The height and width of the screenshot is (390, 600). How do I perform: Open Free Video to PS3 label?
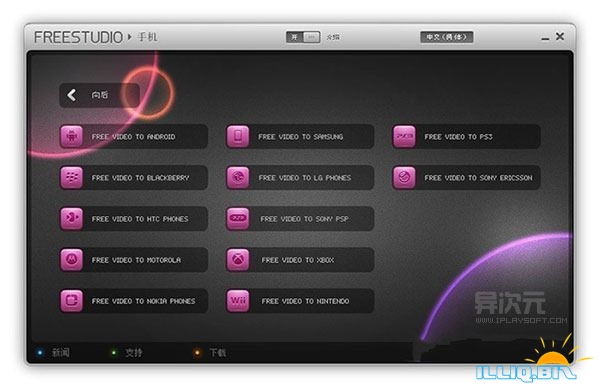pos(458,137)
